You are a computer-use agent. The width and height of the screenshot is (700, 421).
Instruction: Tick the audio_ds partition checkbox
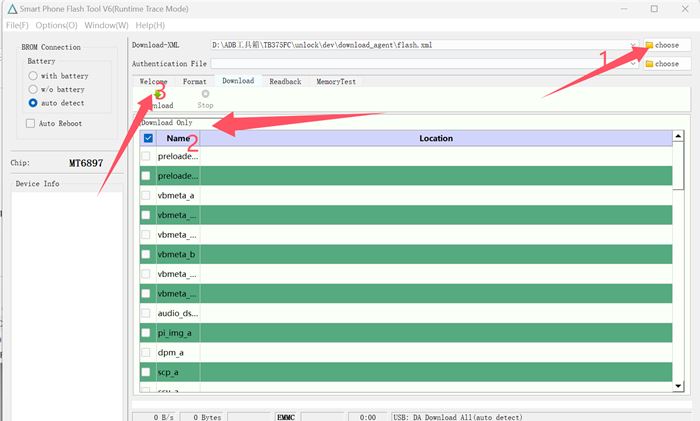pyautogui.click(x=146, y=313)
